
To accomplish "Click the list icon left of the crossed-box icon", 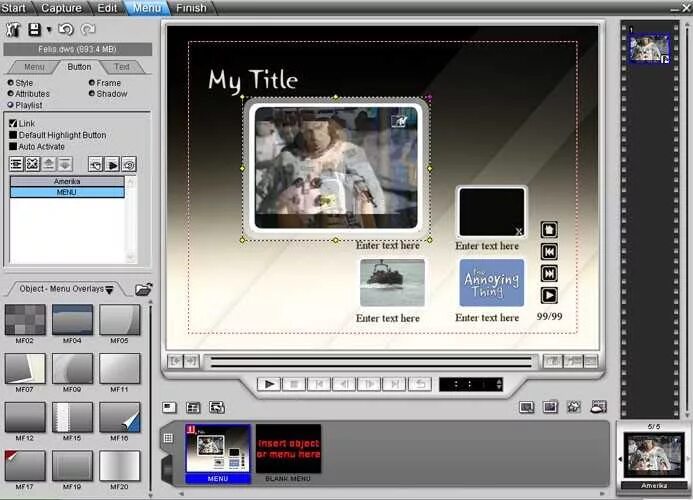I will click(16, 164).
